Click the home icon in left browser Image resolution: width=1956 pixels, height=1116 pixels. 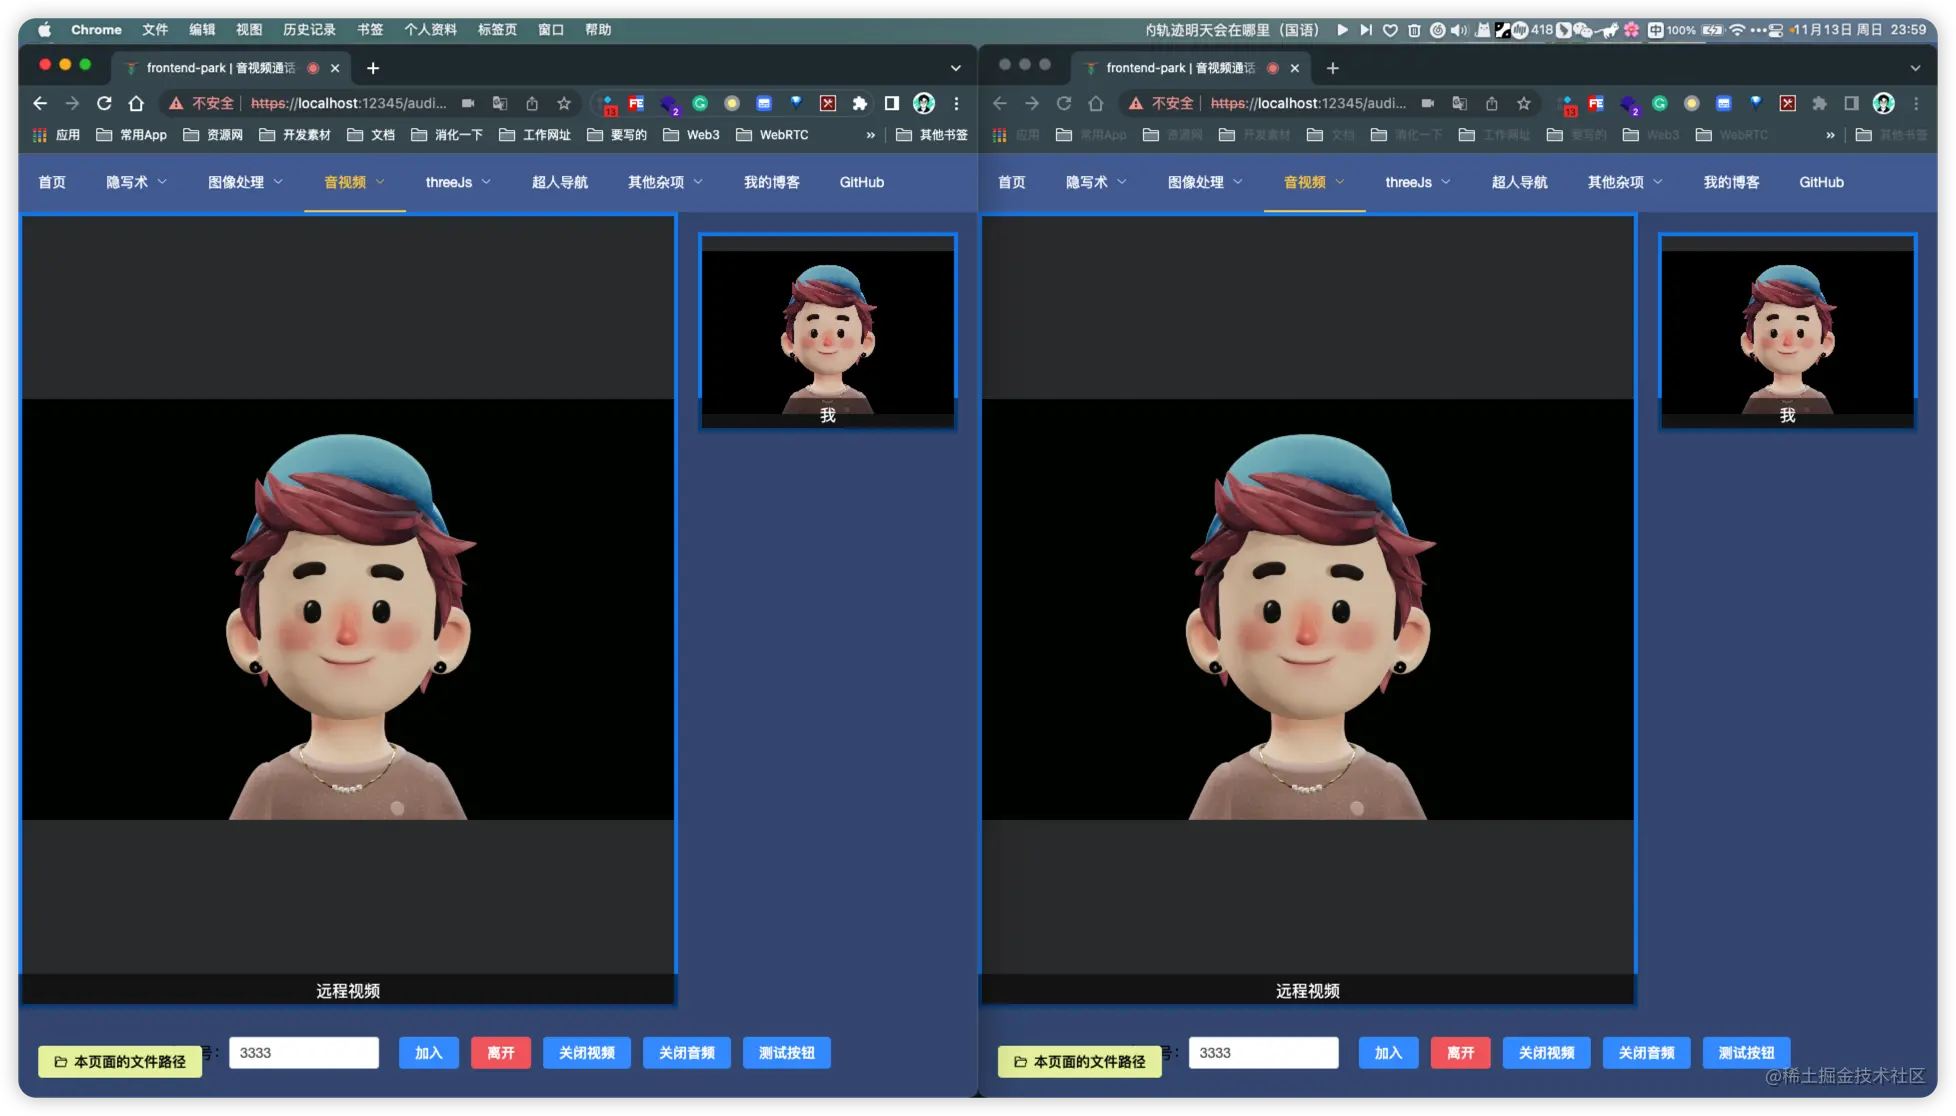point(136,103)
